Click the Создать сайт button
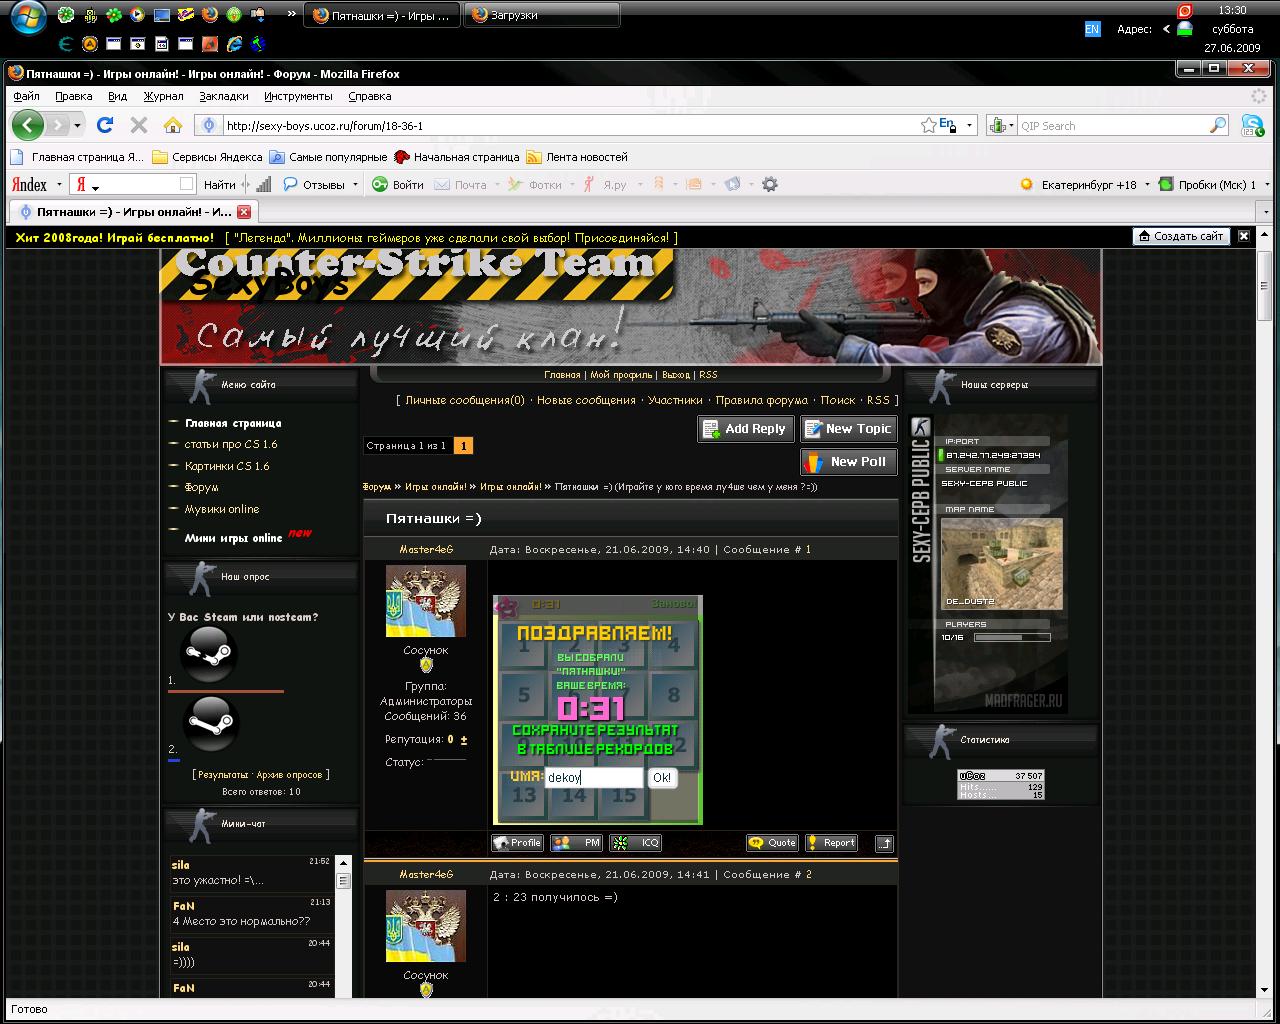The width and height of the screenshot is (1280, 1024). 1180,236
